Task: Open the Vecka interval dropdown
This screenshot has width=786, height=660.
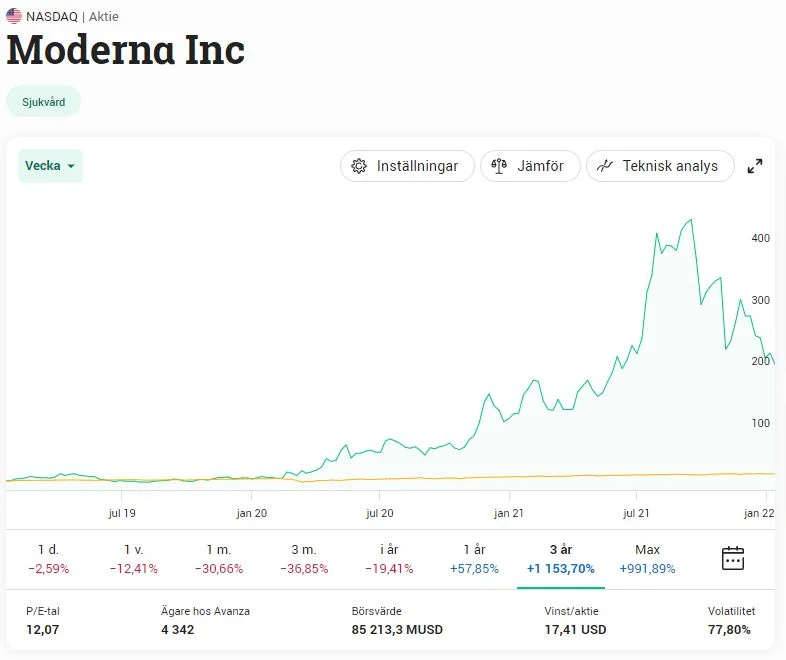Action: 49,166
